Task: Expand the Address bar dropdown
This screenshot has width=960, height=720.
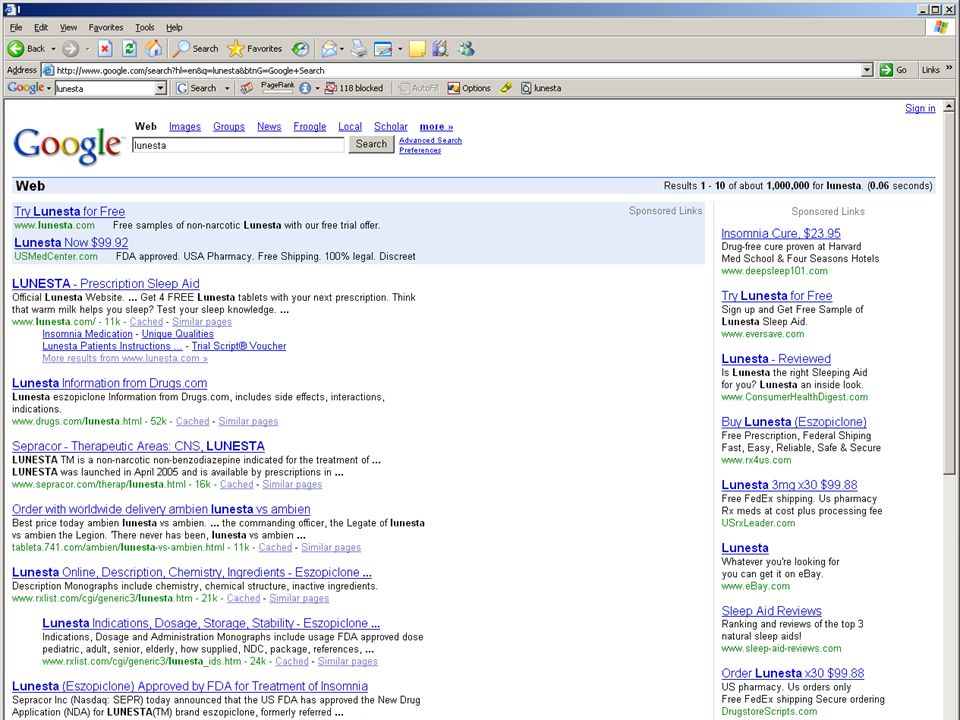Action: click(x=867, y=70)
